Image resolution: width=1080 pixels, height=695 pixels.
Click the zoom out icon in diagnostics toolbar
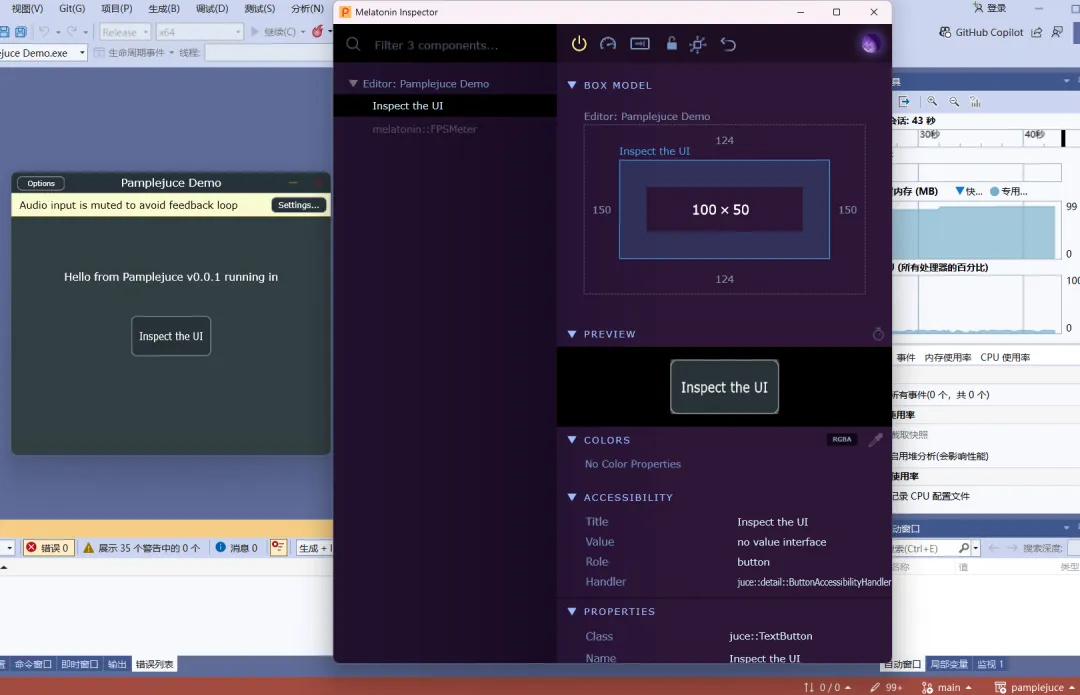pyautogui.click(x=954, y=101)
